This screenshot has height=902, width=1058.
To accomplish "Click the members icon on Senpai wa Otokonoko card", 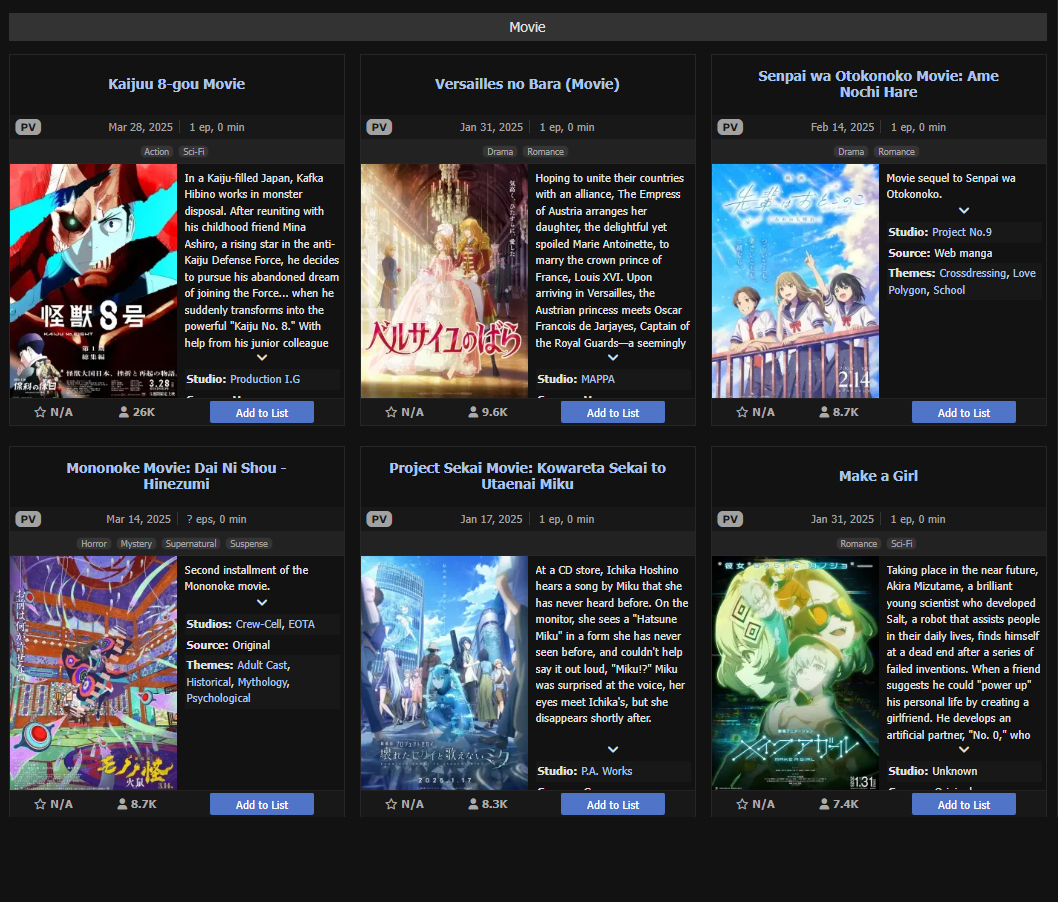I will click(x=824, y=412).
